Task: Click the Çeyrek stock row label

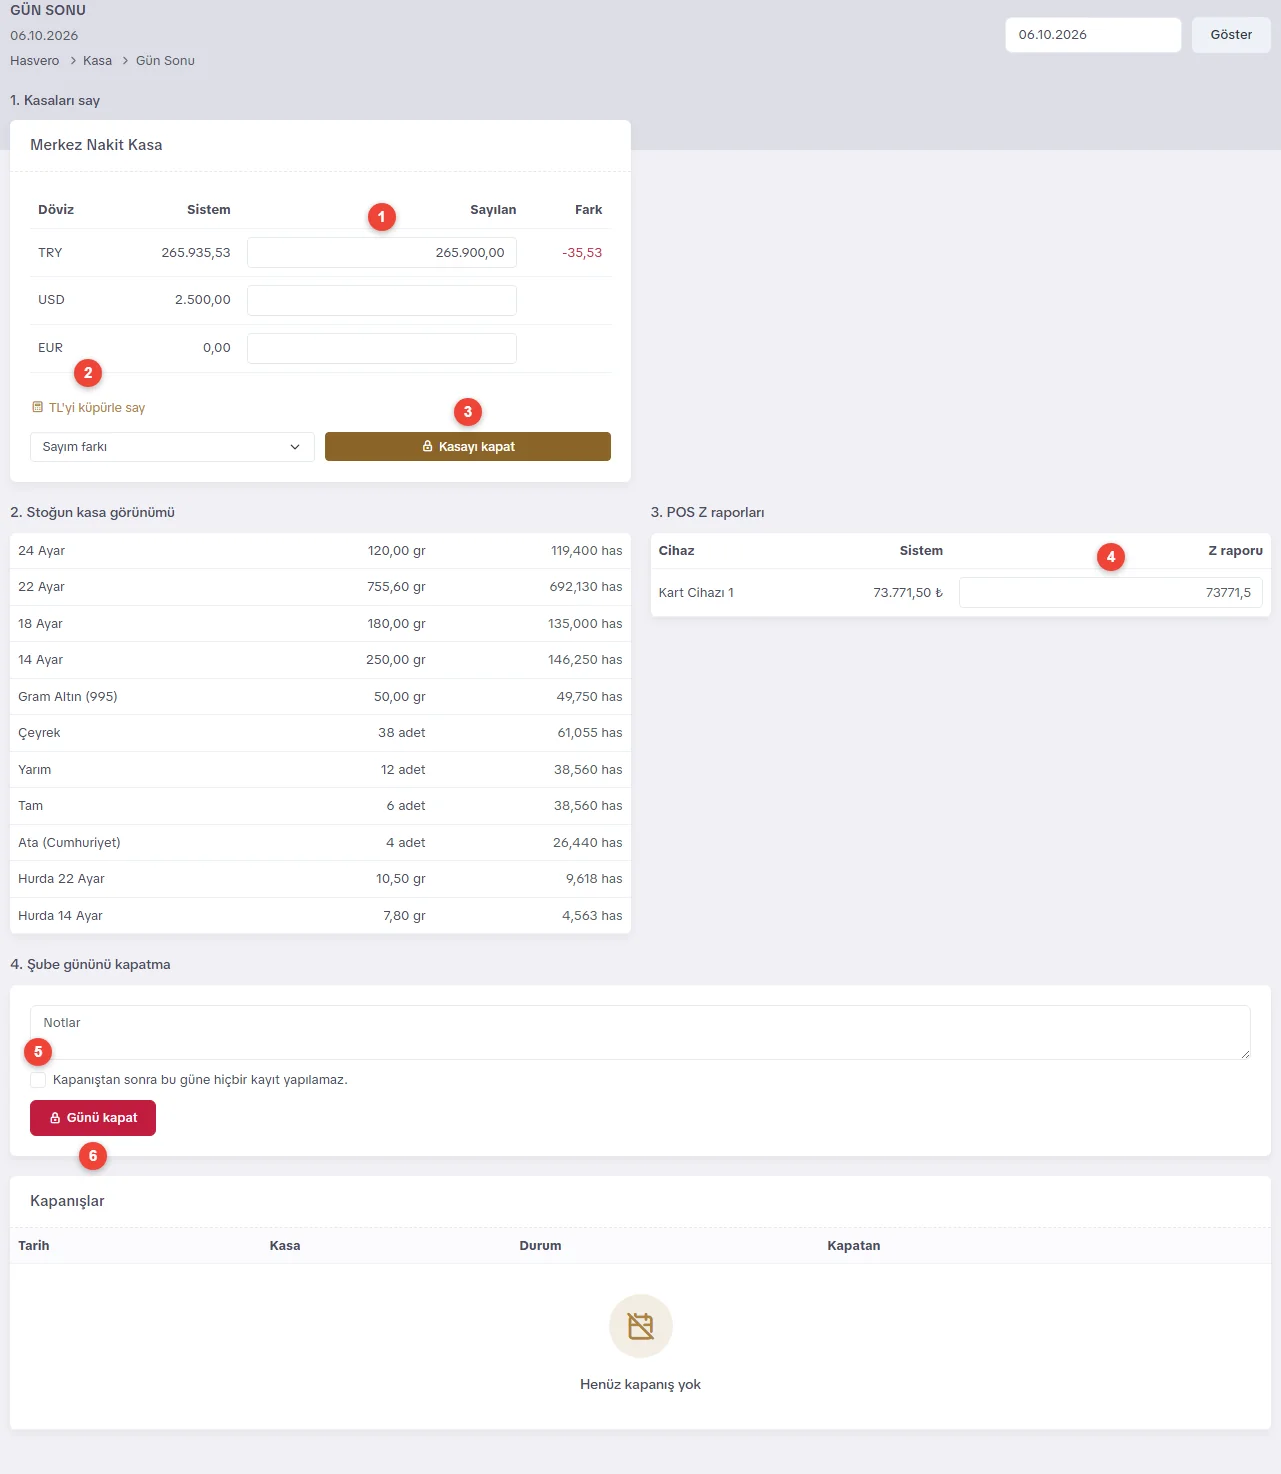Action: 39,733
